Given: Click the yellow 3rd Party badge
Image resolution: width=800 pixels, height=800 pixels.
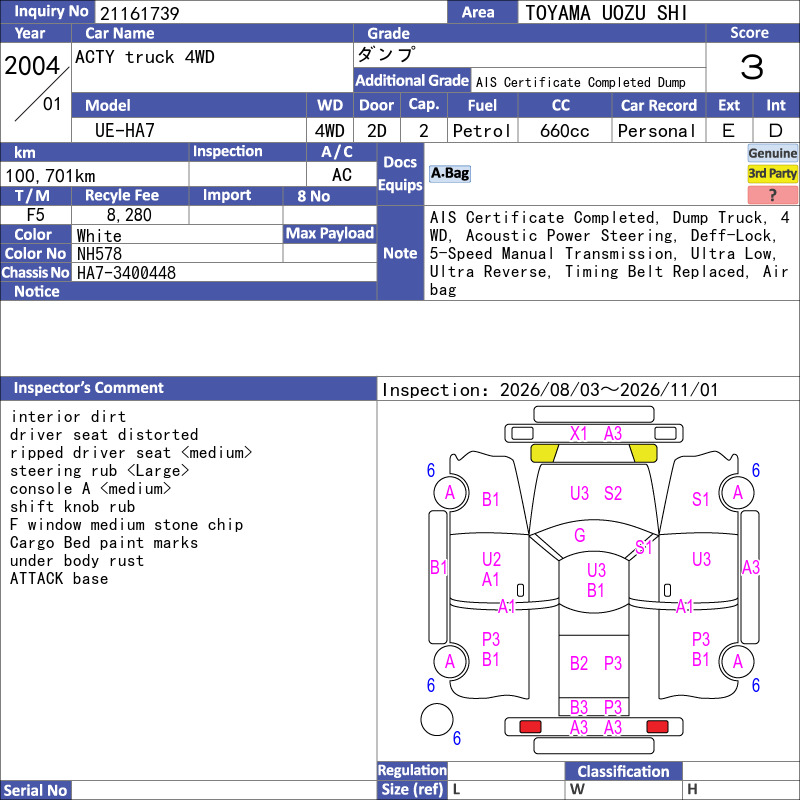Looking at the screenshot, I should 772,173.
